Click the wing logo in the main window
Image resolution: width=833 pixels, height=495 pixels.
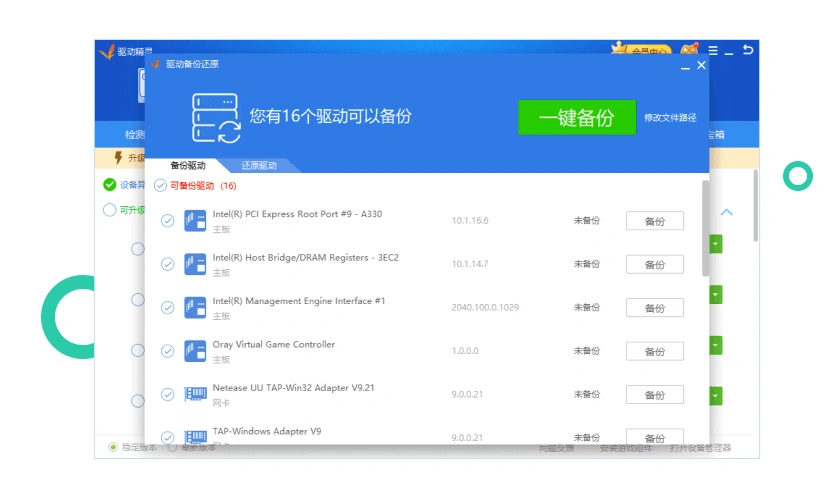[x=107, y=52]
